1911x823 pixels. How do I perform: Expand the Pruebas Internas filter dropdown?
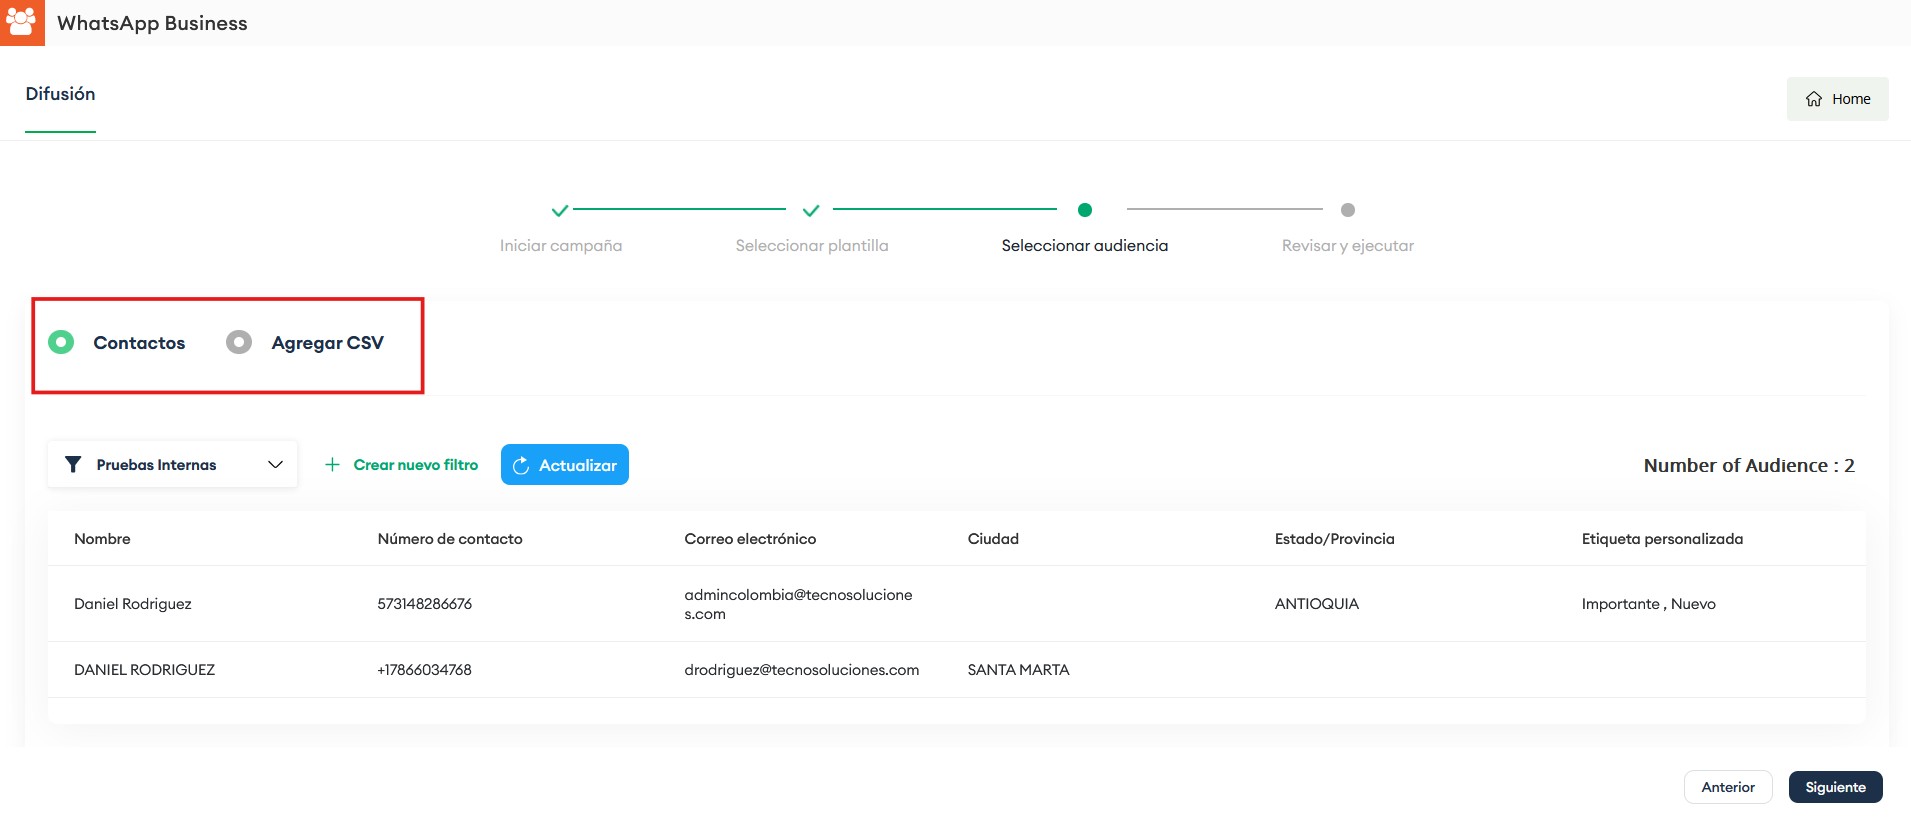coord(172,465)
